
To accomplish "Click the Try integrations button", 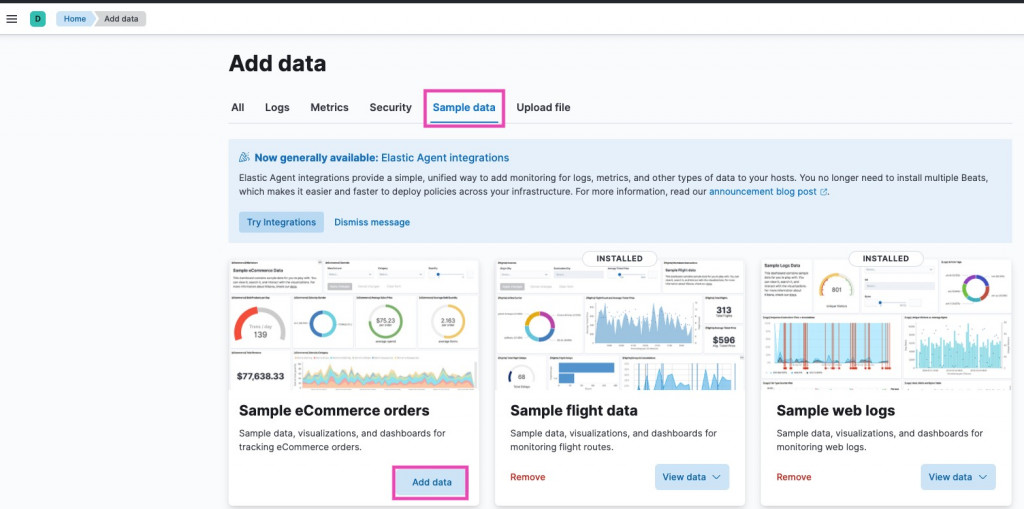I will 281,222.
